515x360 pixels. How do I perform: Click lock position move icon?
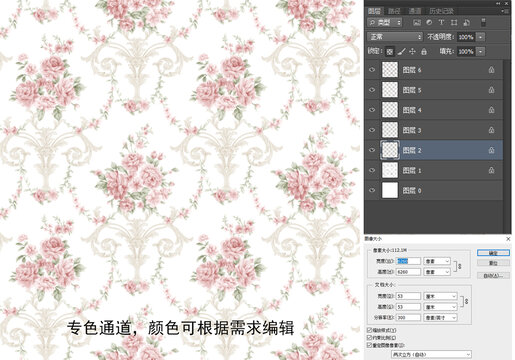412,51
